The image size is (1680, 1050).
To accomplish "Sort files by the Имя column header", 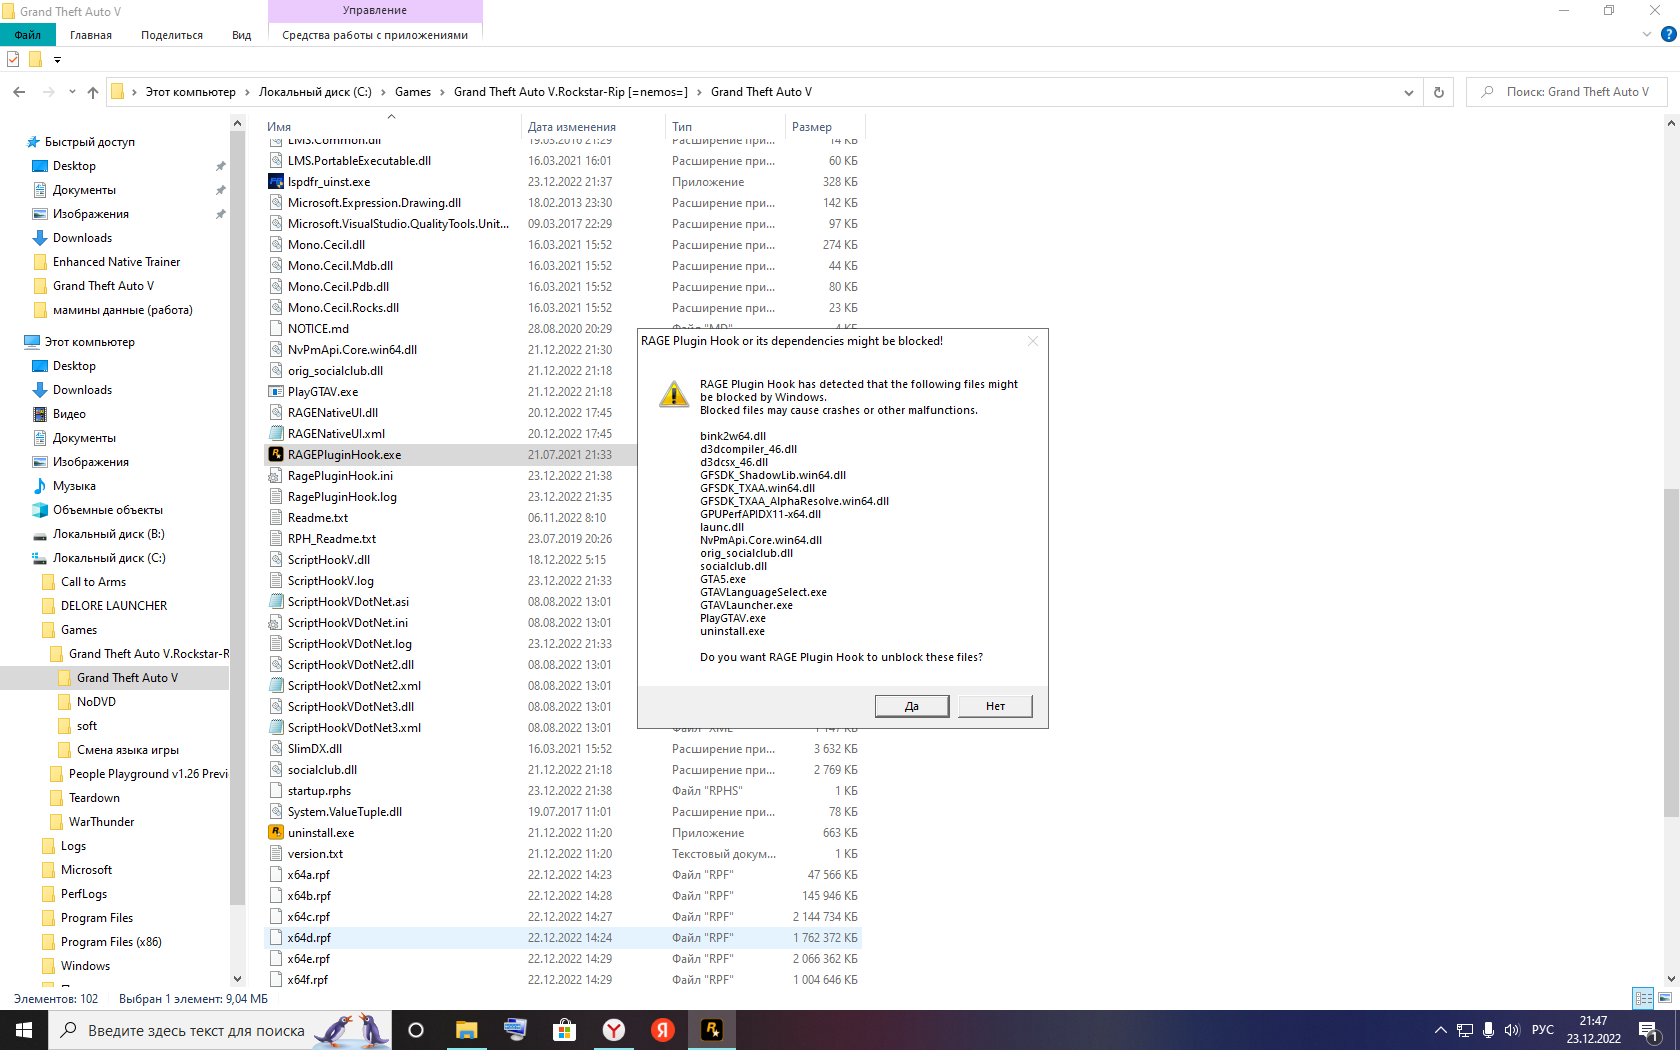I will pyautogui.click(x=390, y=127).
